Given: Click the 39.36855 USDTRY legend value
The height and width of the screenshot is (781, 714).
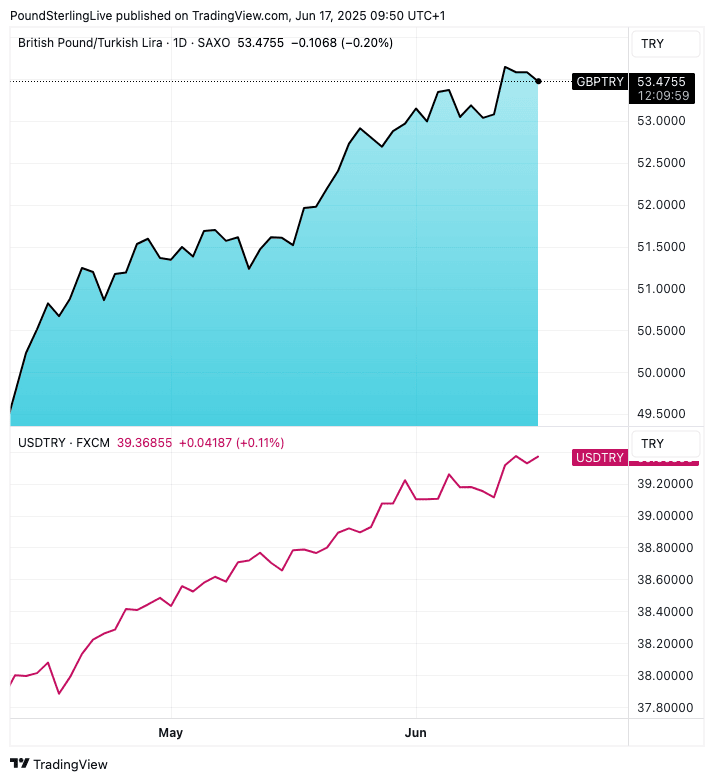Looking at the screenshot, I should point(145,442).
